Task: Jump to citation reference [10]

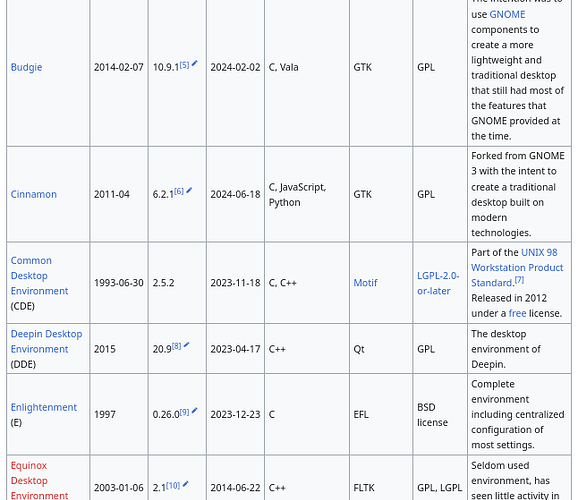Action: point(173,485)
